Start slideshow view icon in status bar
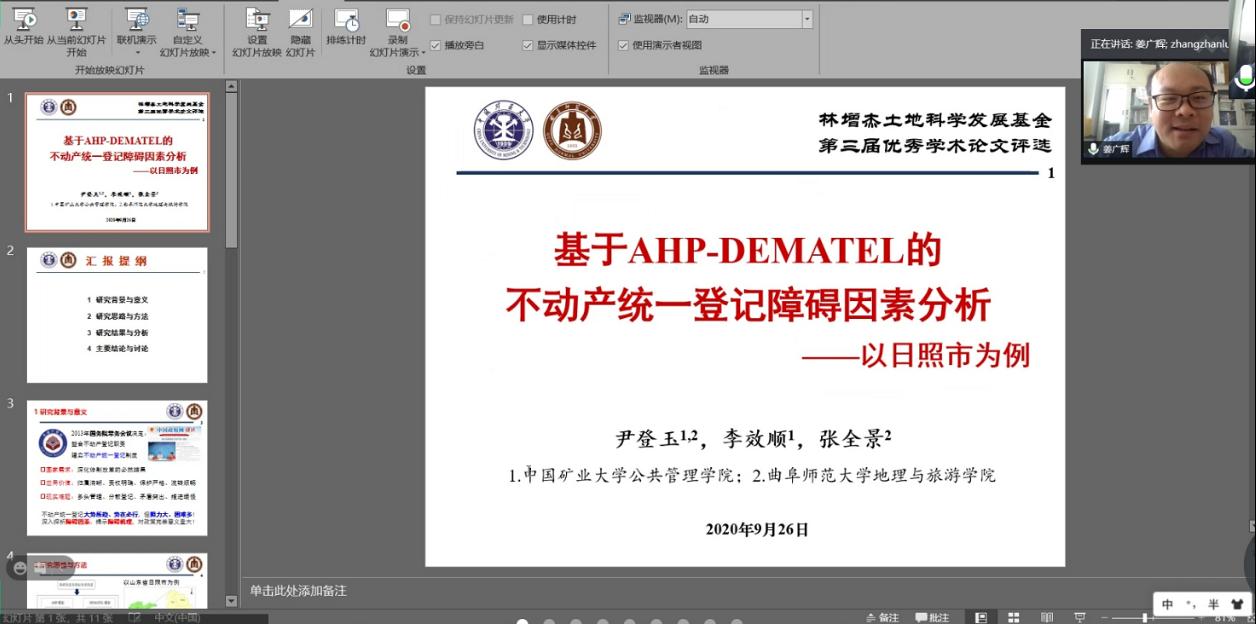1256x624 pixels. tap(1080, 617)
